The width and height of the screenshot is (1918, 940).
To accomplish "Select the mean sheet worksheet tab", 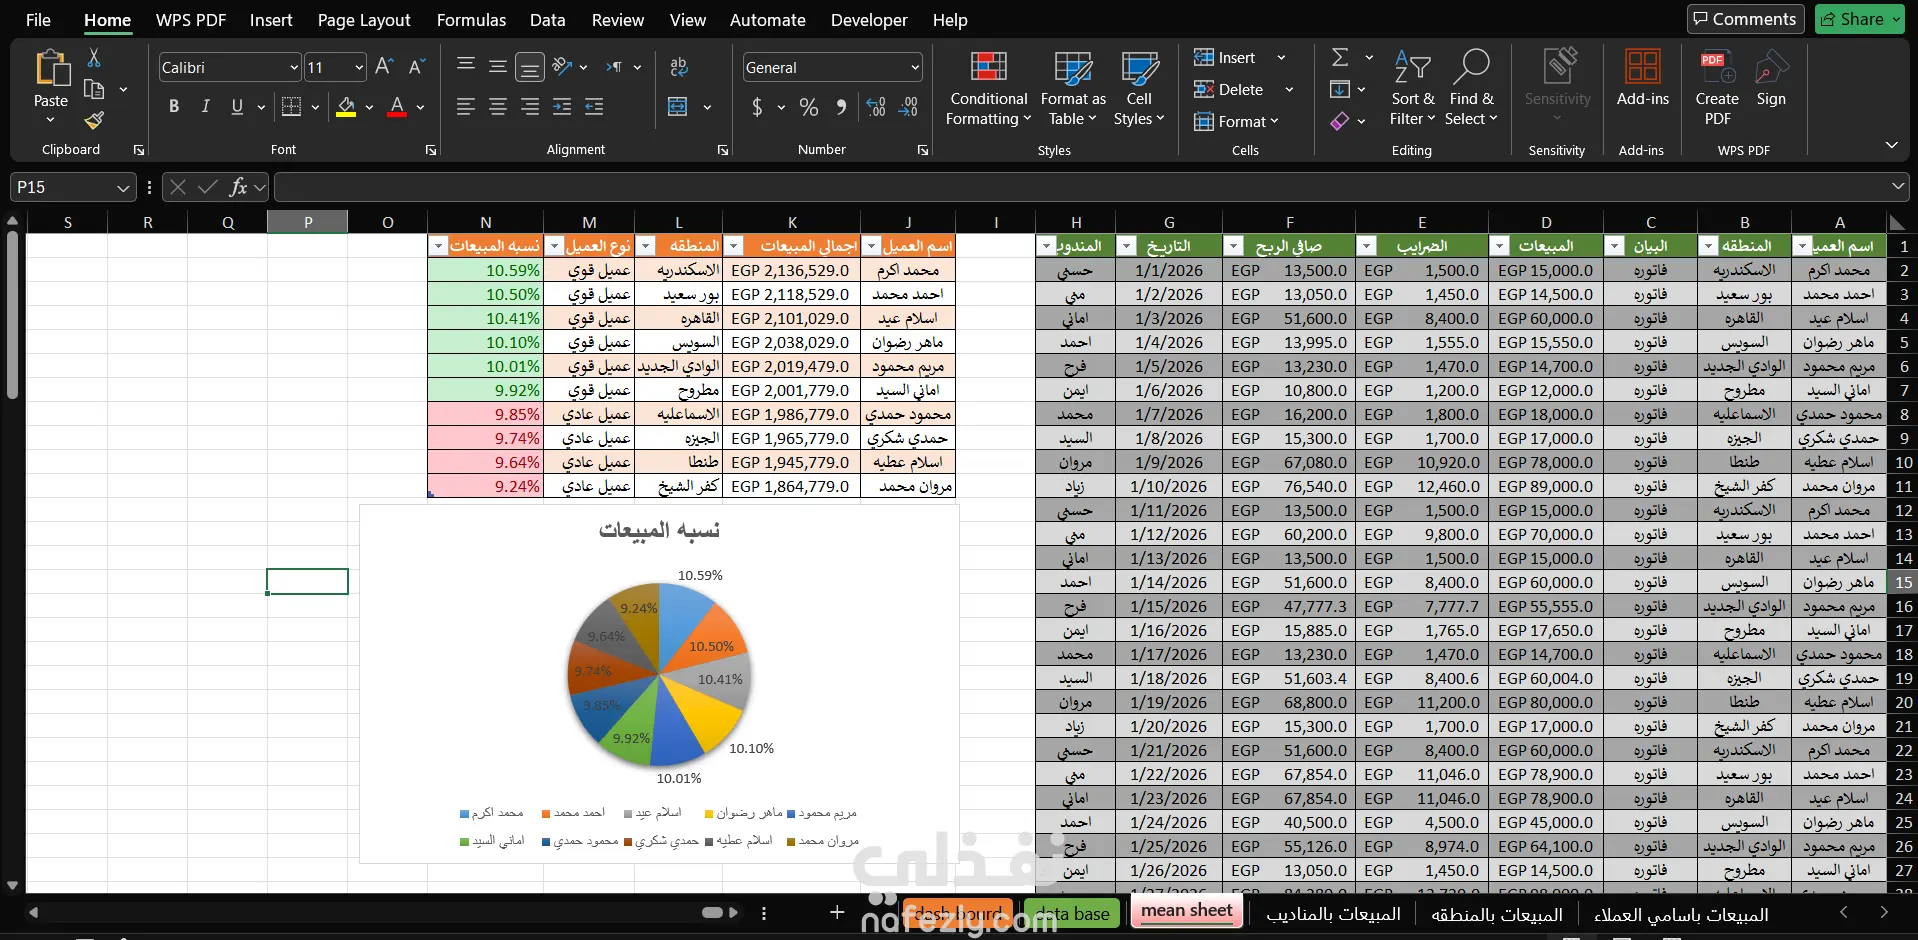I will [x=1187, y=910].
